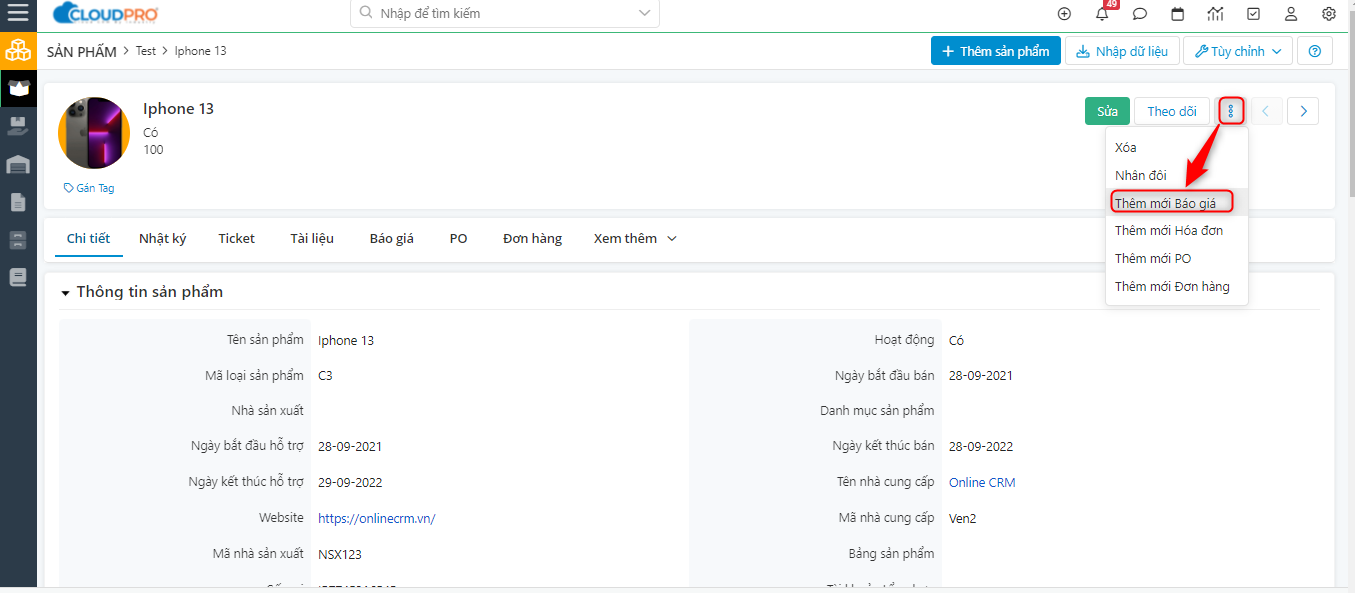This screenshot has width=1355, height=593.
Task: Open the hand-box sidebar icon
Action: pos(18,126)
